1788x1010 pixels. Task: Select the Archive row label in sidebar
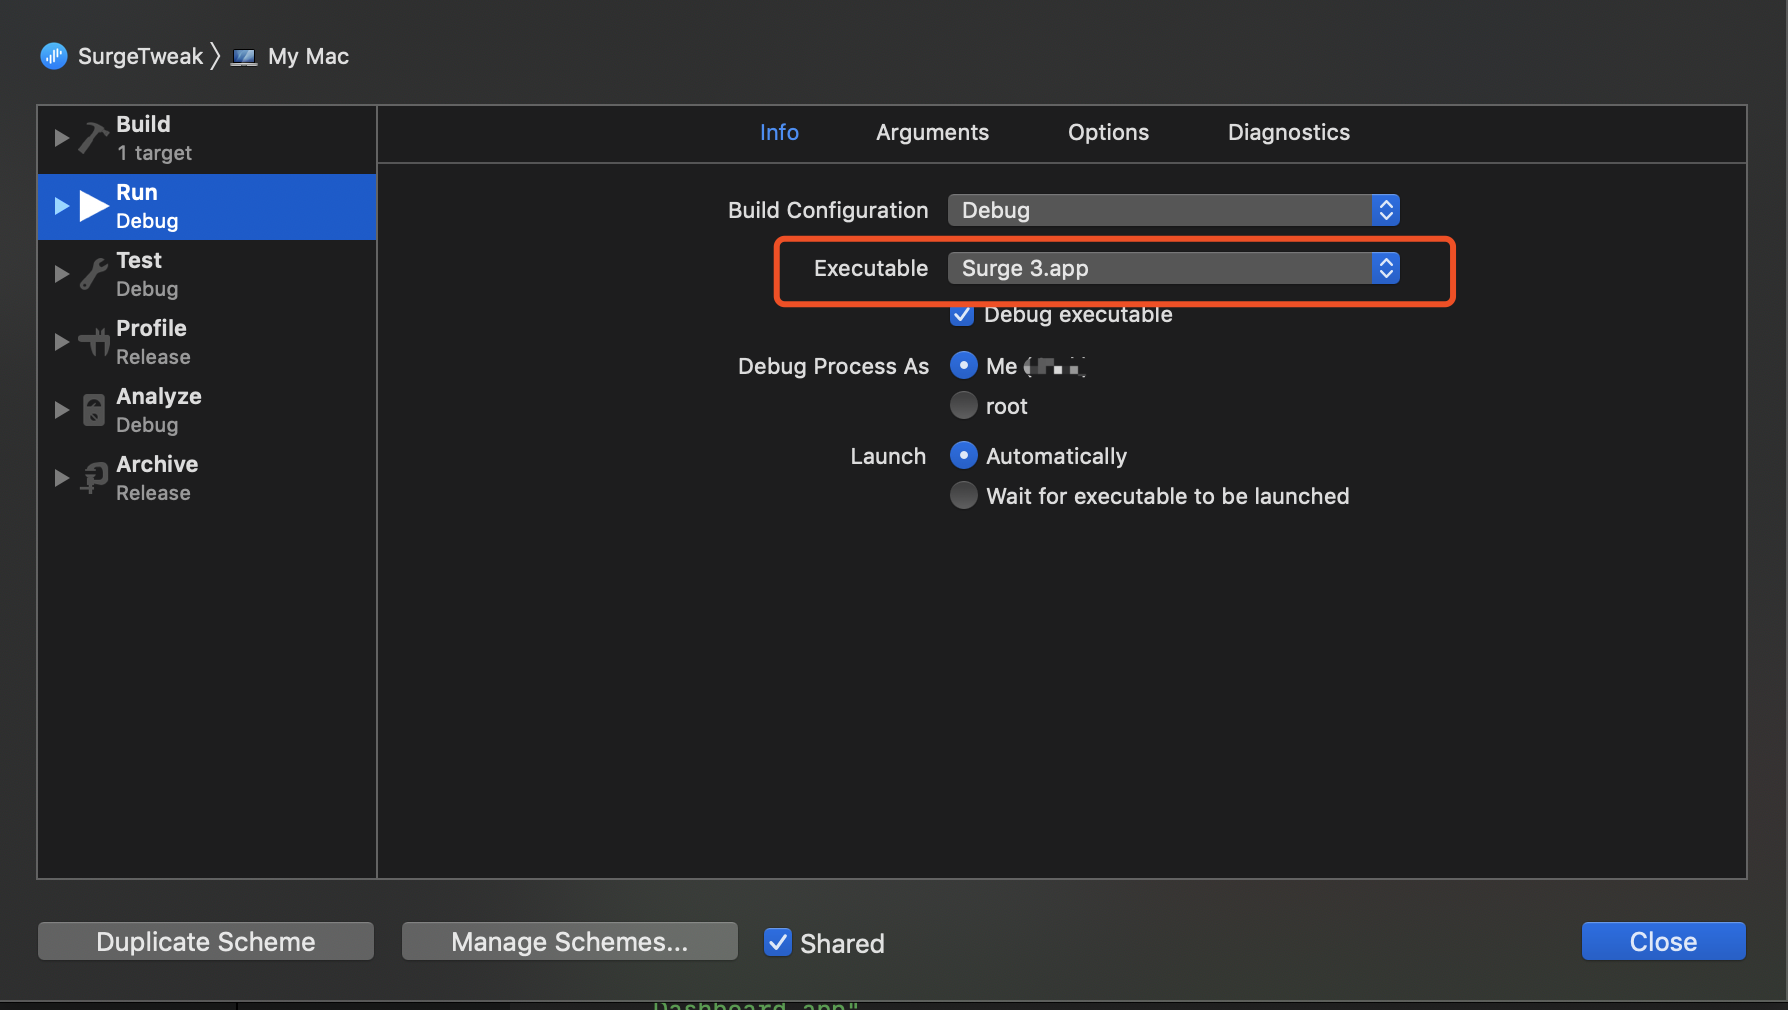(x=157, y=464)
